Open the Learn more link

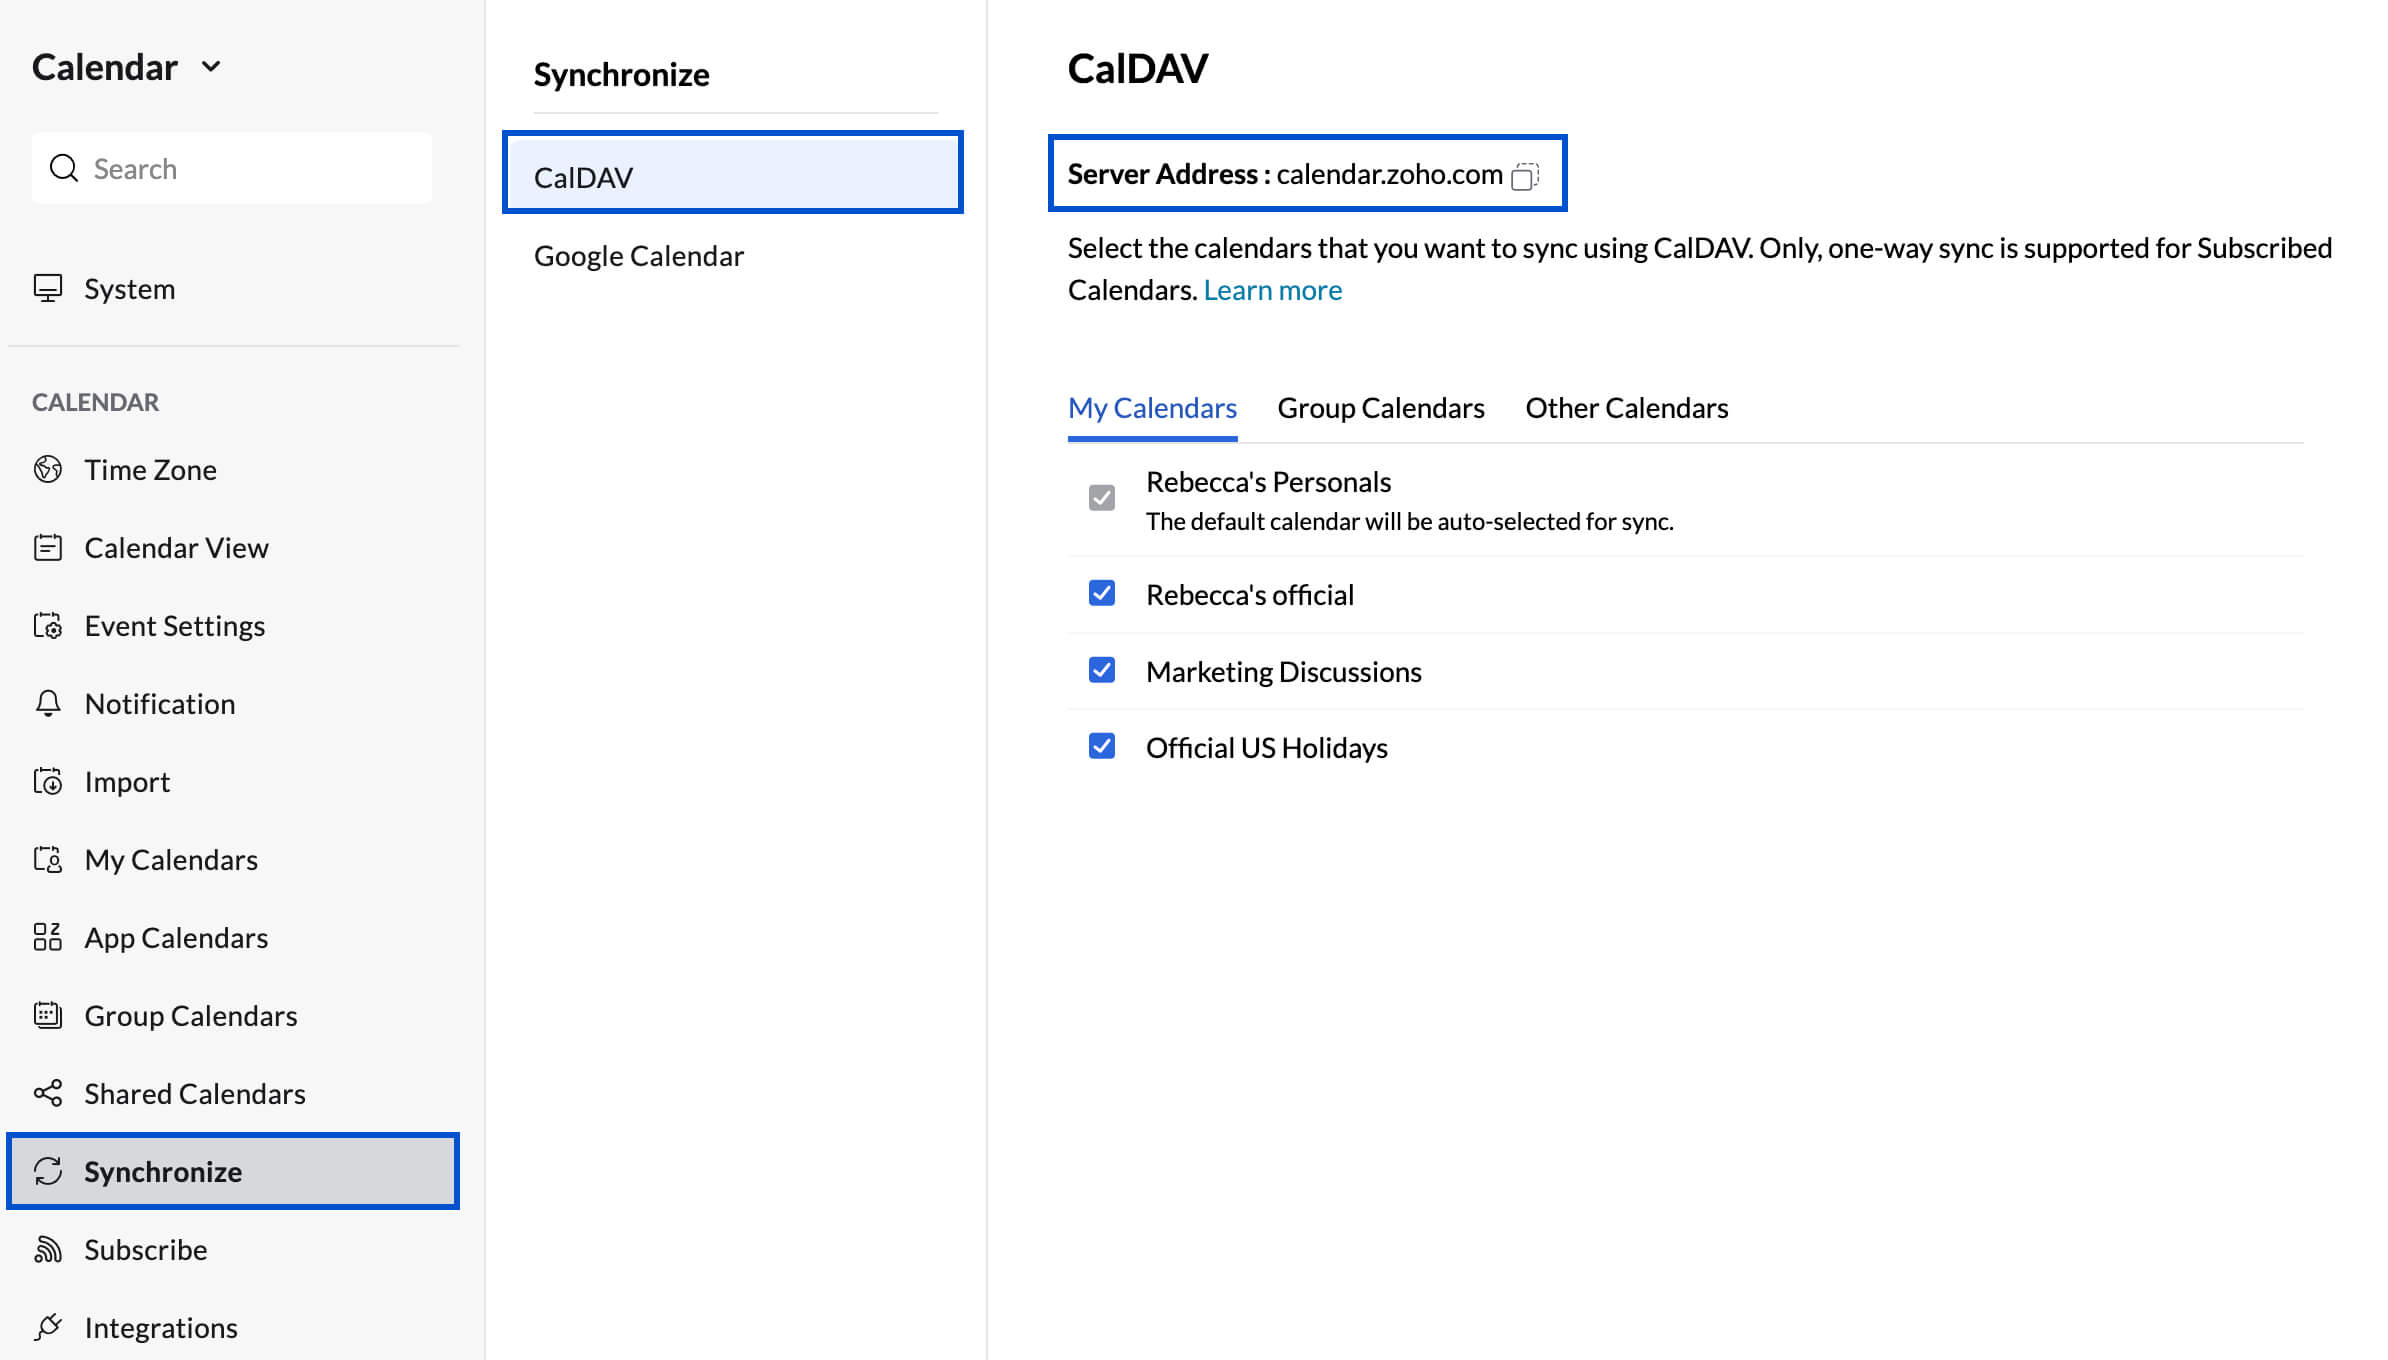[1273, 290]
